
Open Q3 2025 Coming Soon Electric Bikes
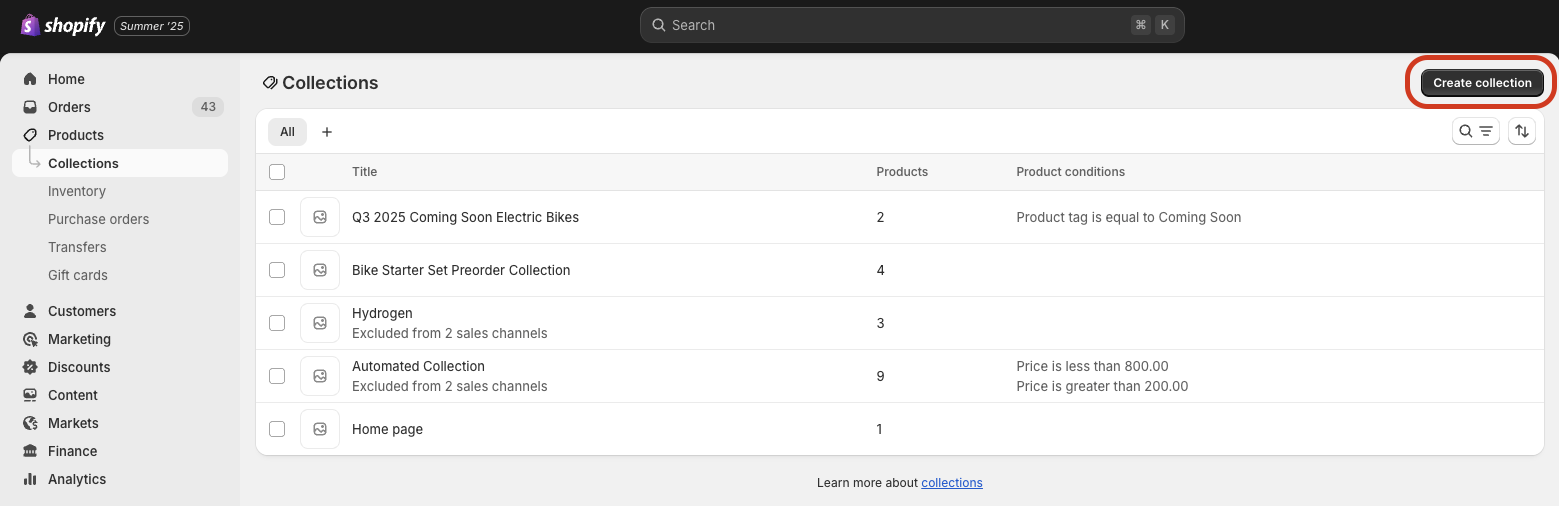pos(465,217)
